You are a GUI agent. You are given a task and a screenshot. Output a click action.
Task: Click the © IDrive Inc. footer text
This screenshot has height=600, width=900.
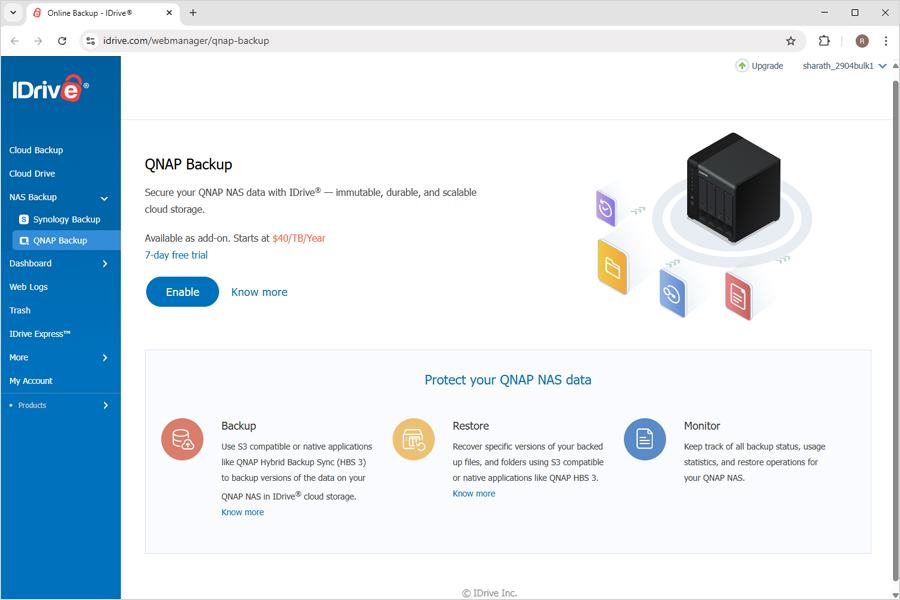click(x=490, y=593)
